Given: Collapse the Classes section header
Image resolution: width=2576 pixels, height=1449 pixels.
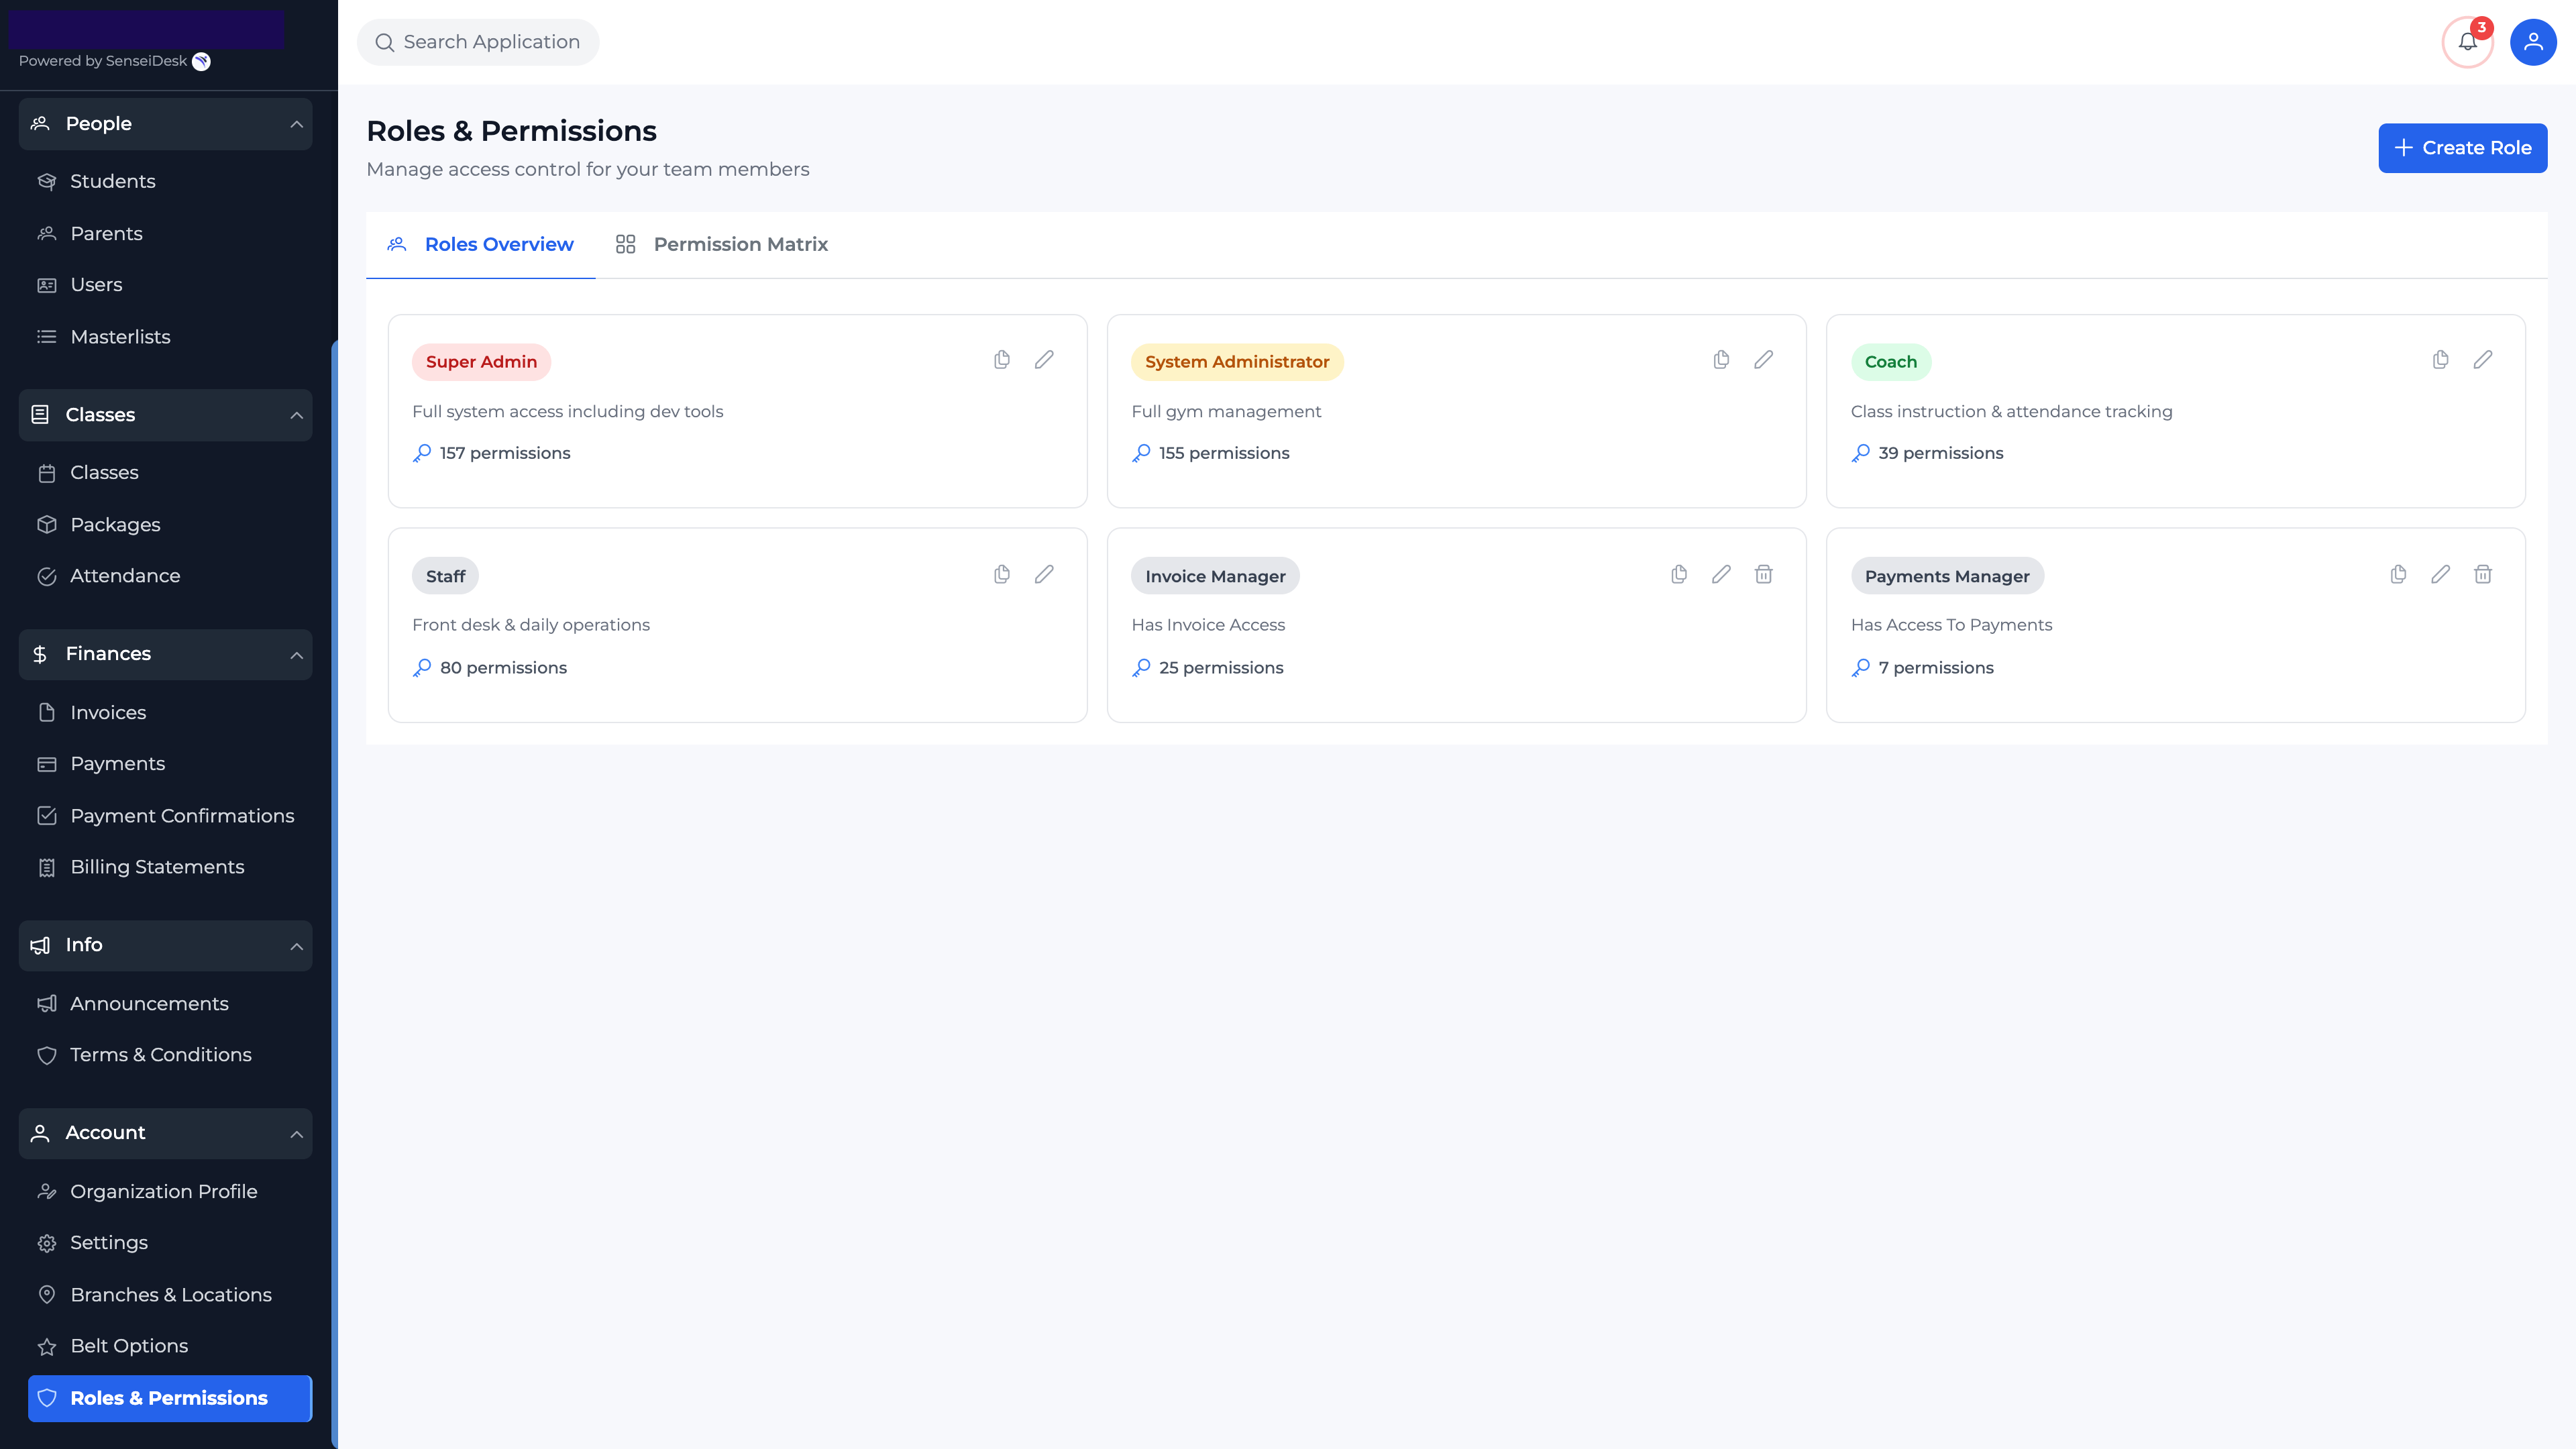Looking at the screenshot, I should tap(296, 415).
